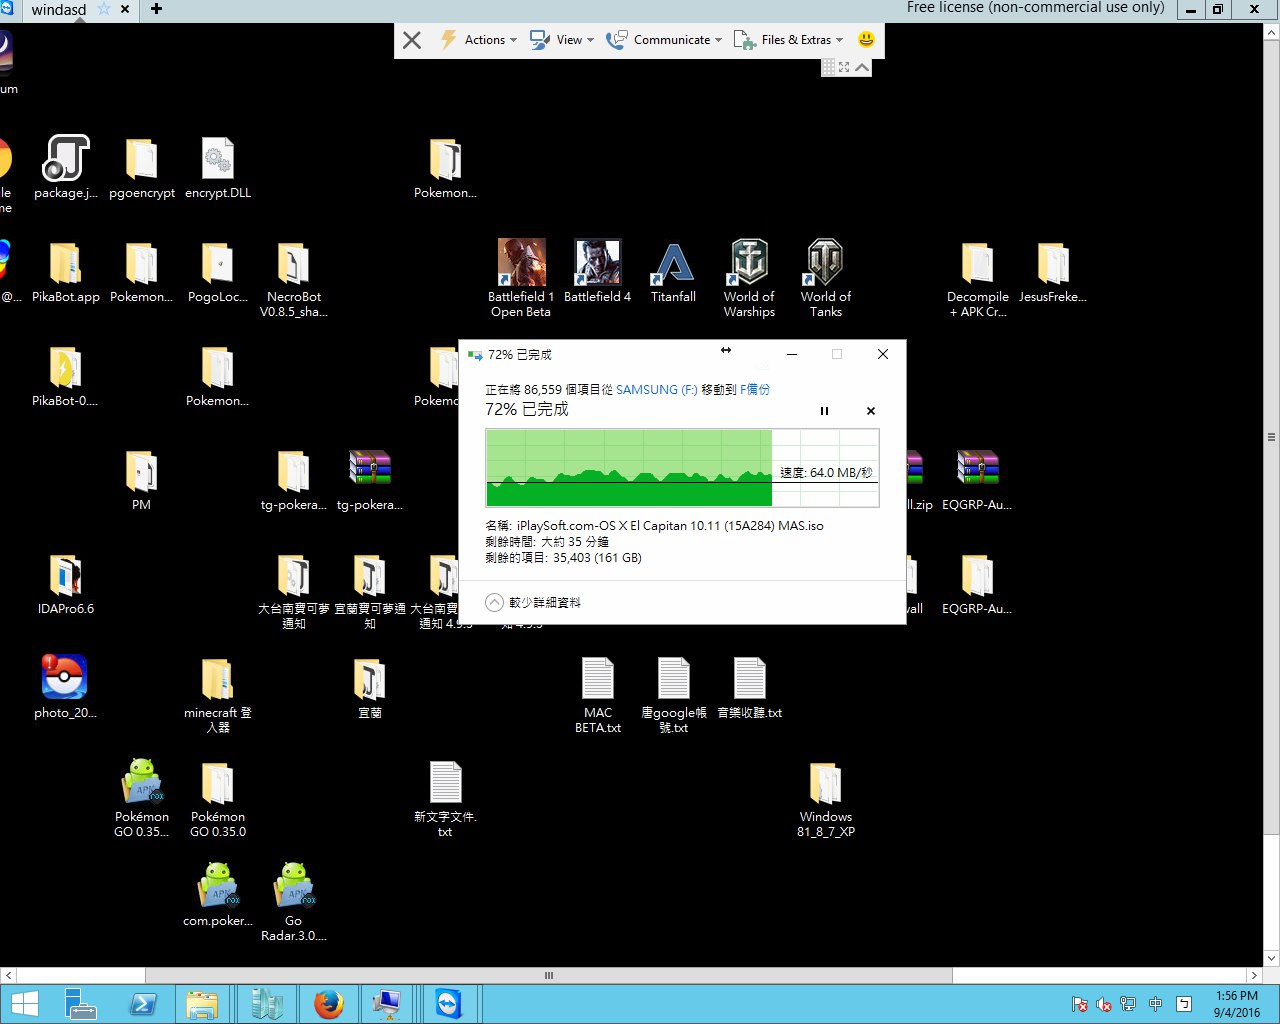Open a new TeamViewer session tab

click(156, 9)
